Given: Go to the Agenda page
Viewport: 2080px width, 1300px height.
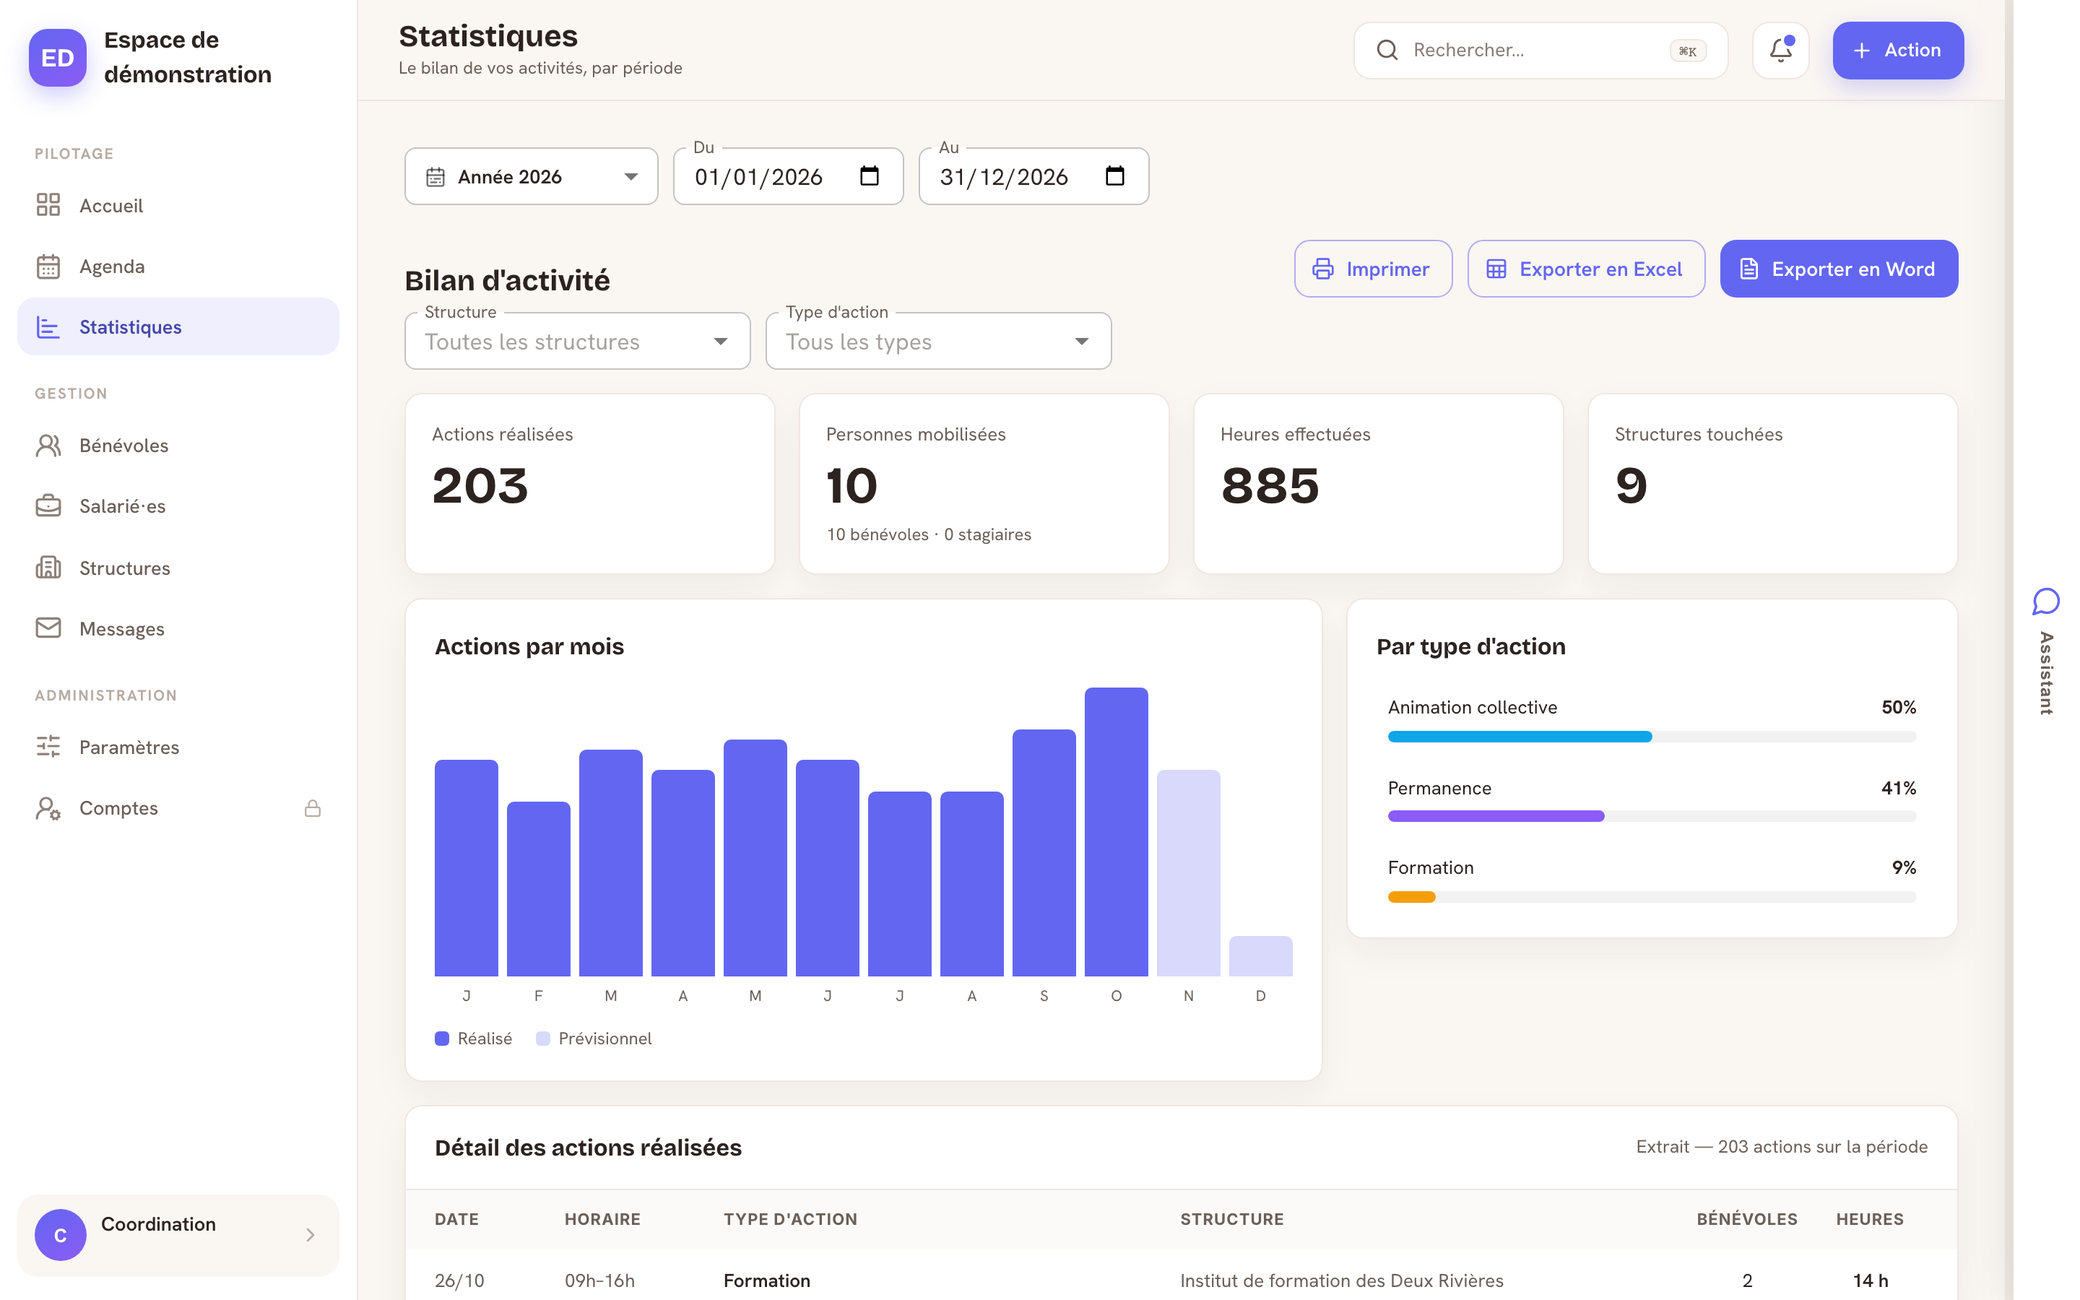Looking at the screenshot, I should [178, 266].
